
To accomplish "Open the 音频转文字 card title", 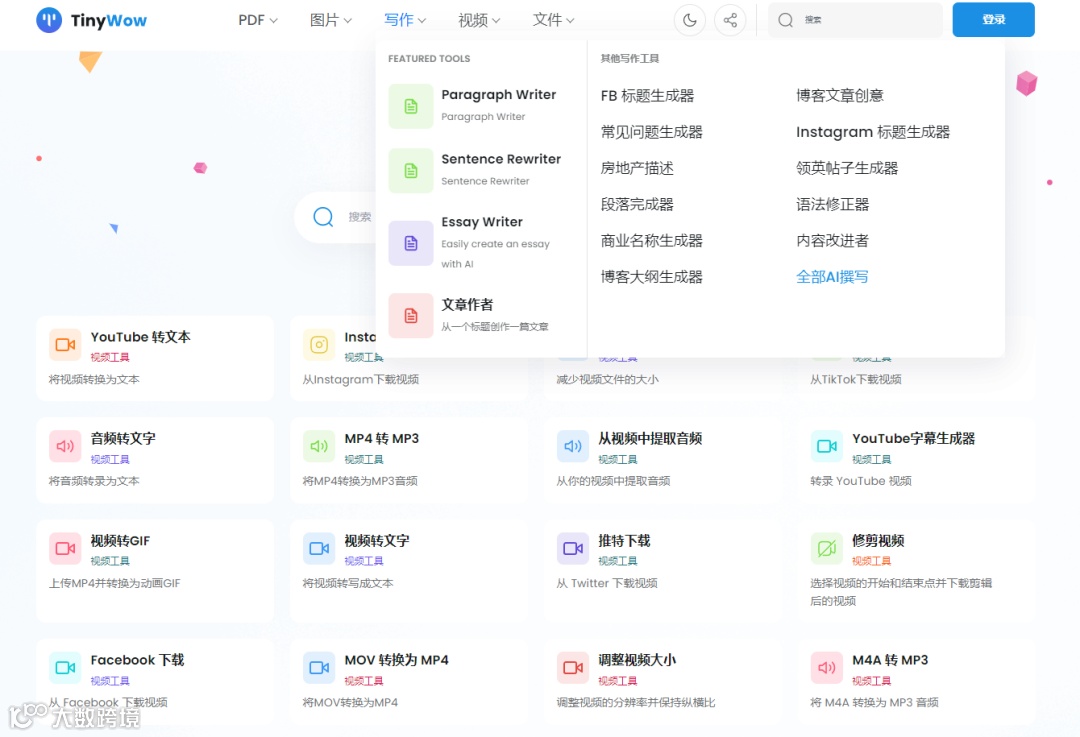I will [x=123, y=439].
